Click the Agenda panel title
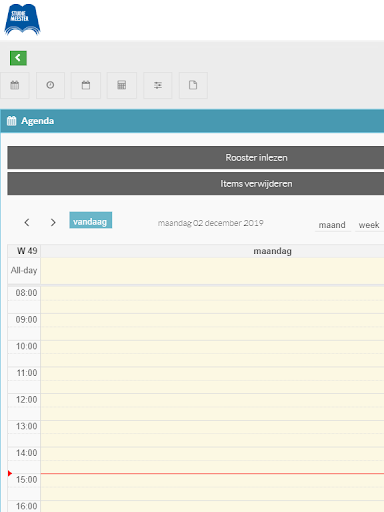Image resolution: width=384 pixels, height=512 pixels. coord(37,121)
